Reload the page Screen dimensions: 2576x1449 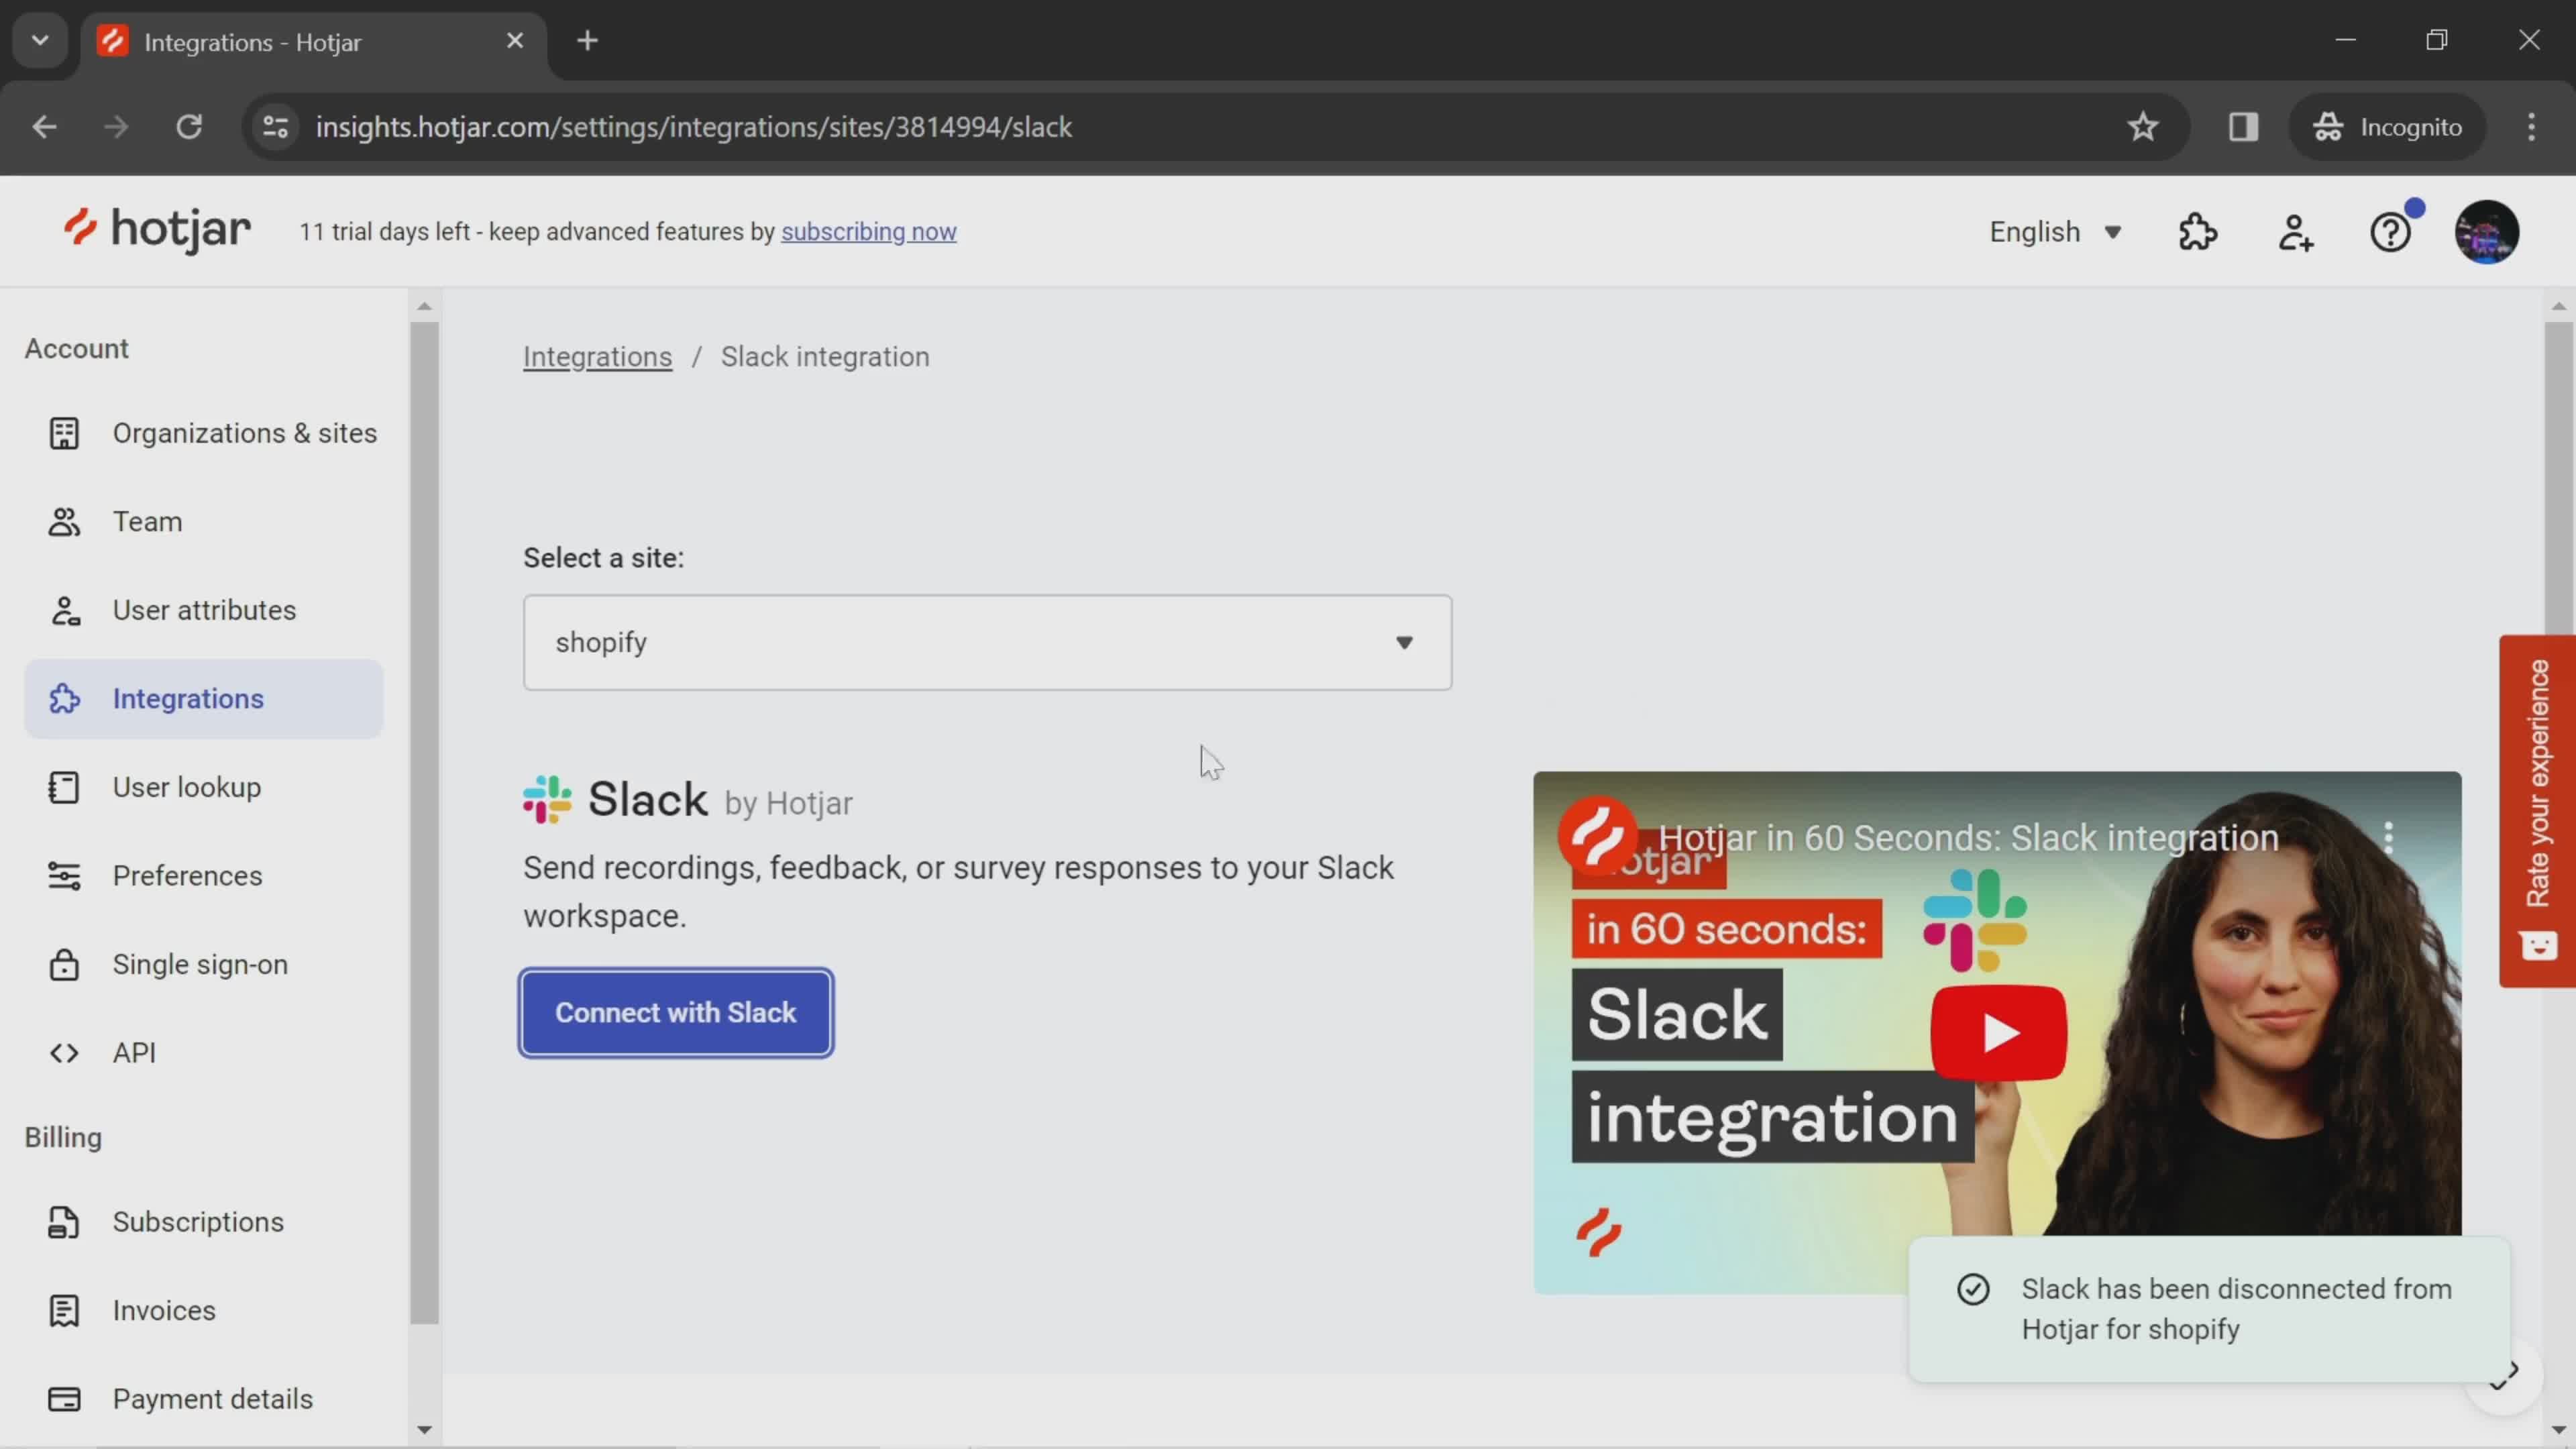pyautogui.click(x=189, y=127)
